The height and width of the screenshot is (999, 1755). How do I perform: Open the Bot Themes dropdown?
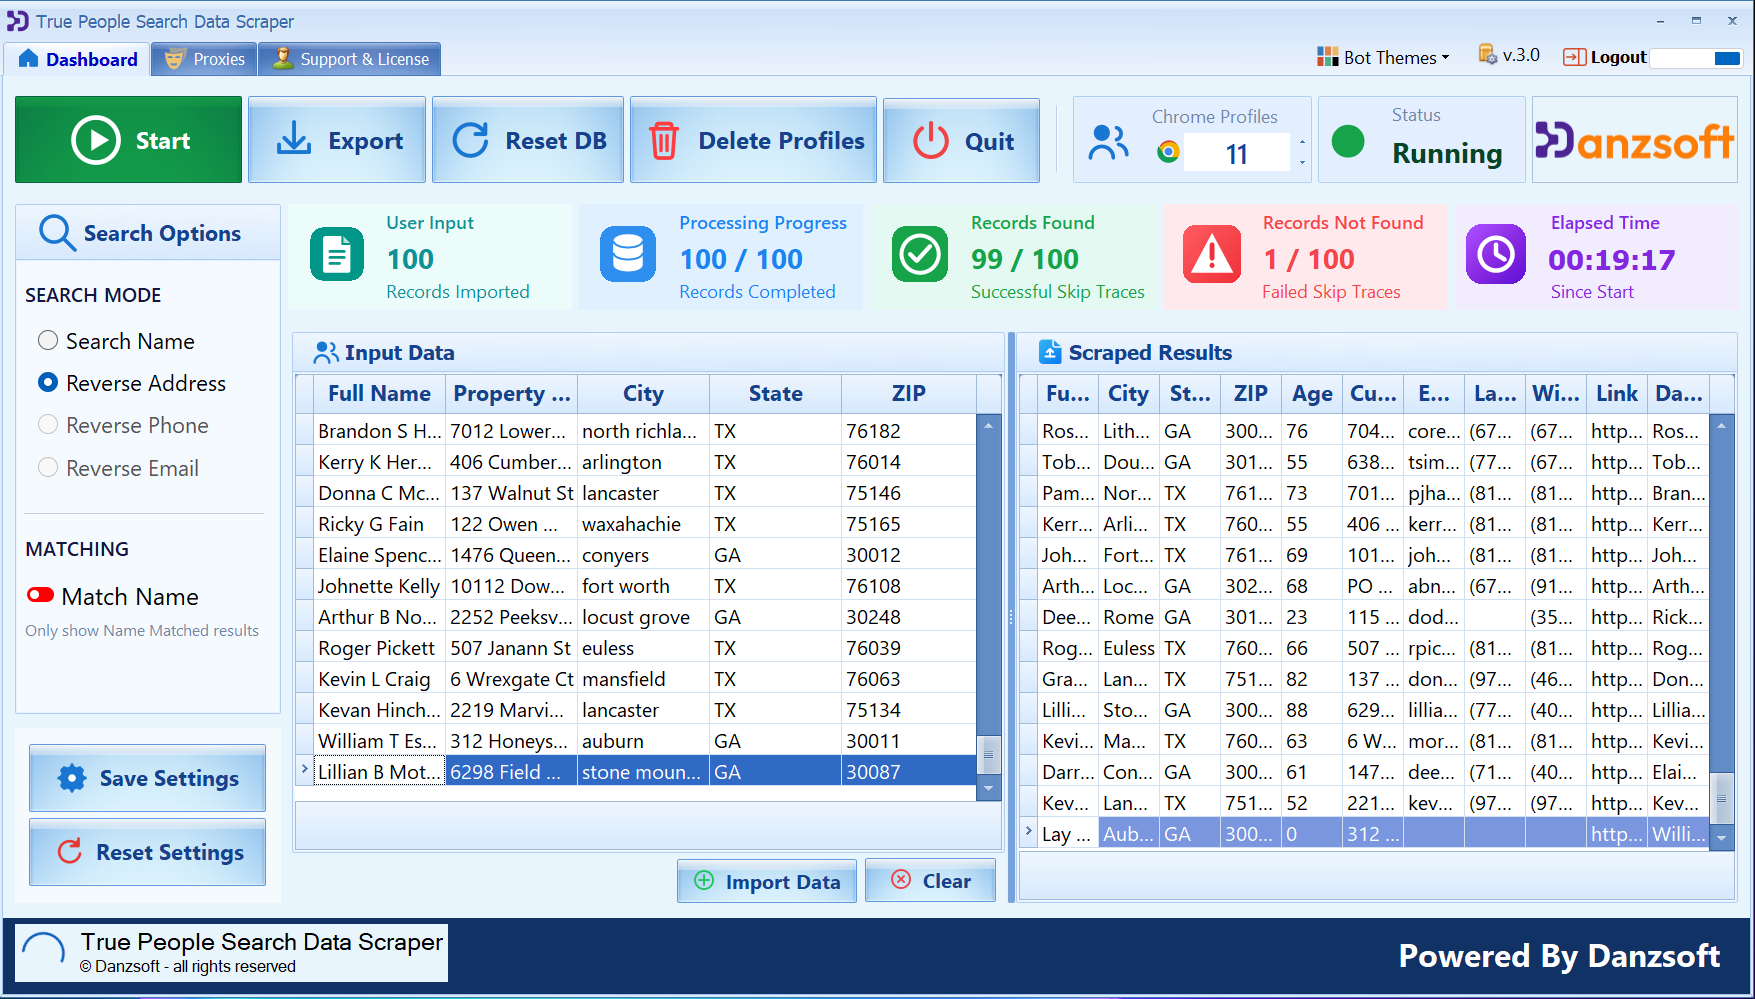[1383, 57]
